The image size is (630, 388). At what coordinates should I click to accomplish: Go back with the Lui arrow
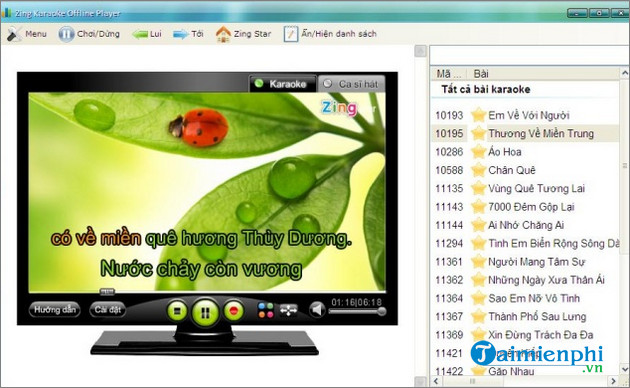pos(147,34)
